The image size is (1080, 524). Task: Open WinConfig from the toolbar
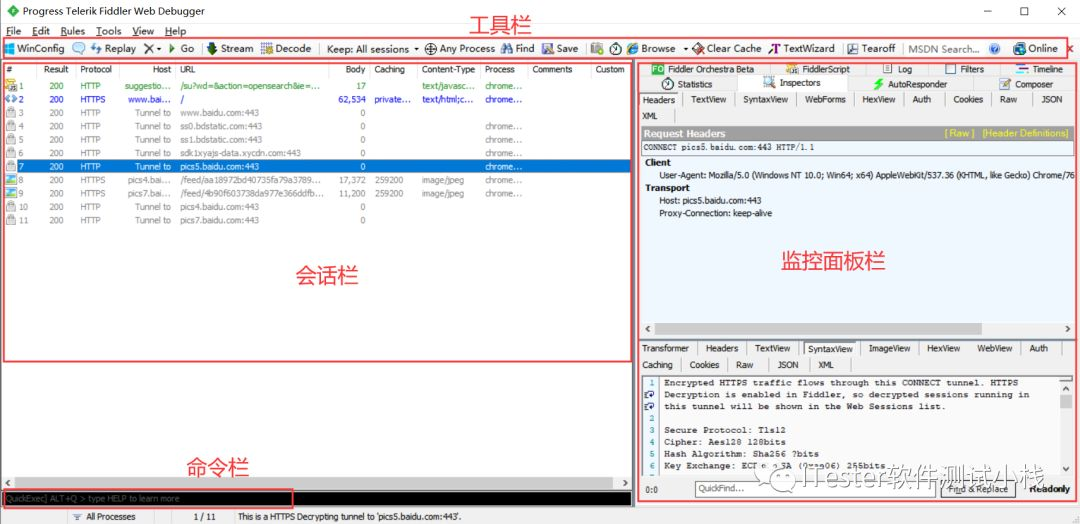34,49
